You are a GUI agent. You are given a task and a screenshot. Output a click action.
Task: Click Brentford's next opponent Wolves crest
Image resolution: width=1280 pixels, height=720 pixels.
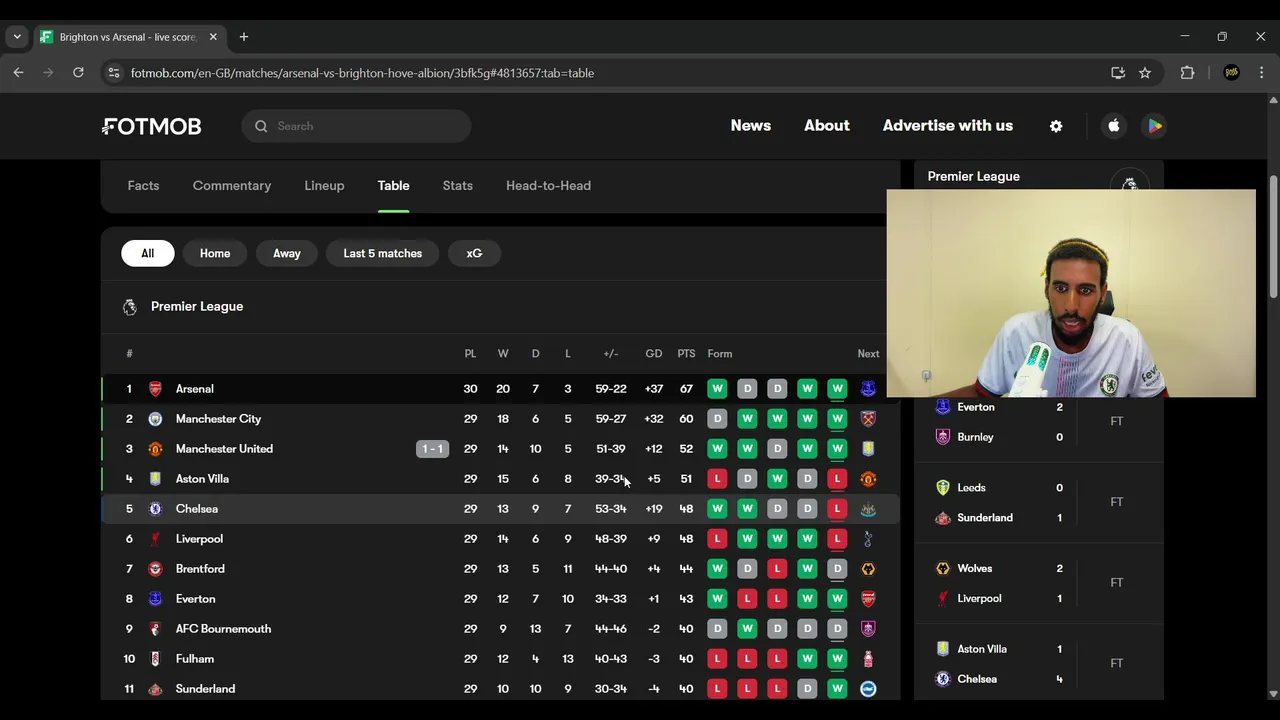(x=868, y=569)
